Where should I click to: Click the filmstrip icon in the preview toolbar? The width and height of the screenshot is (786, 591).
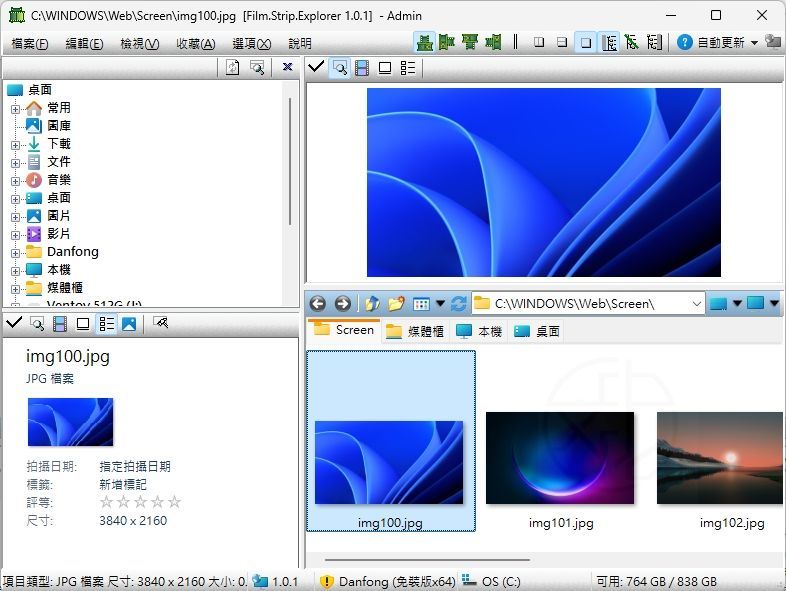click(362, 68)
